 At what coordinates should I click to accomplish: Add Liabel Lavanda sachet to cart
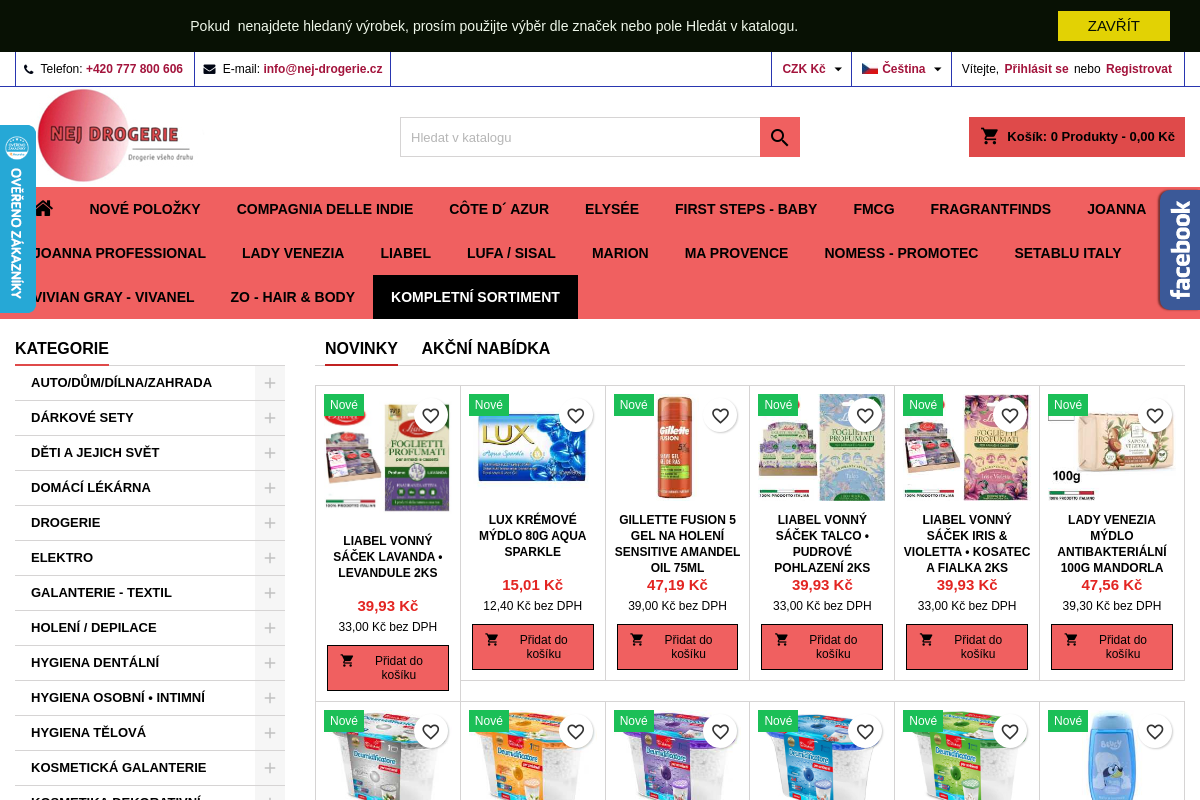point(388,668)
